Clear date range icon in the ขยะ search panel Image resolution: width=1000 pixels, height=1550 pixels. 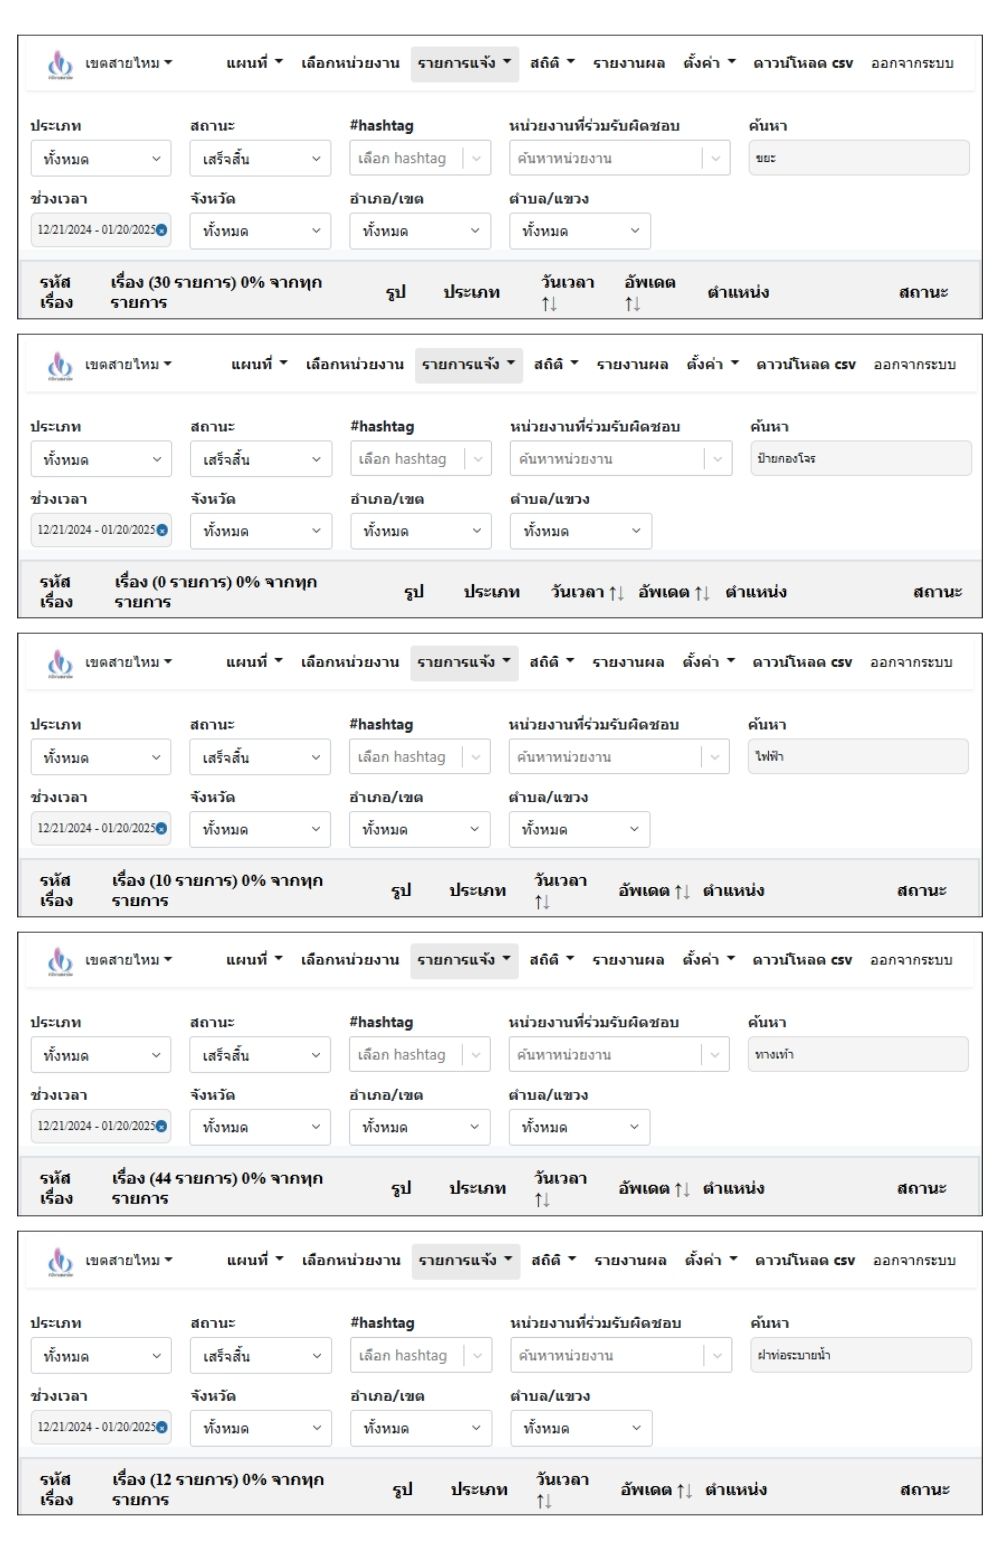[x=162, y=230]
